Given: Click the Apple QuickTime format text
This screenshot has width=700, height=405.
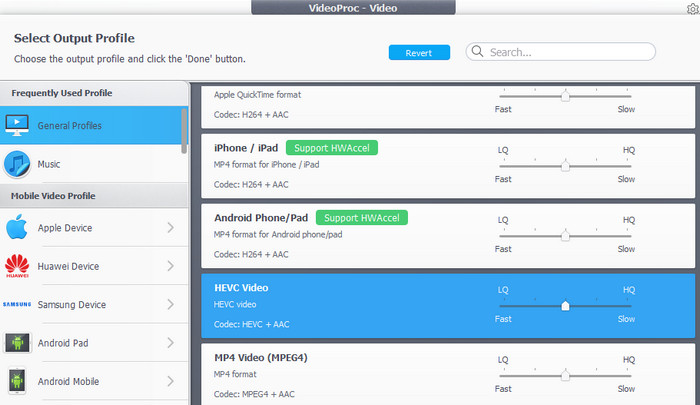Looking at the screenshot, I should pos(257,95).
